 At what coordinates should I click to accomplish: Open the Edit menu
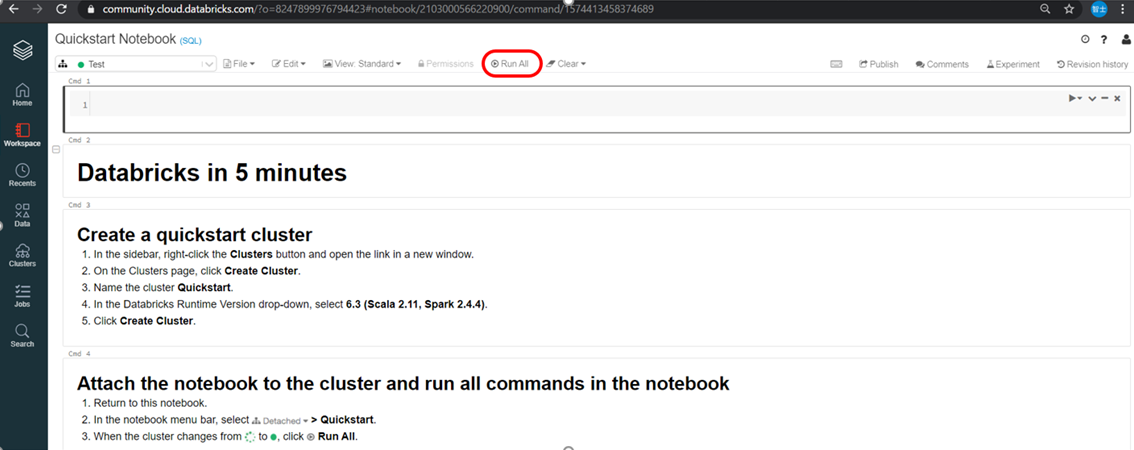[x=289, y=64]
